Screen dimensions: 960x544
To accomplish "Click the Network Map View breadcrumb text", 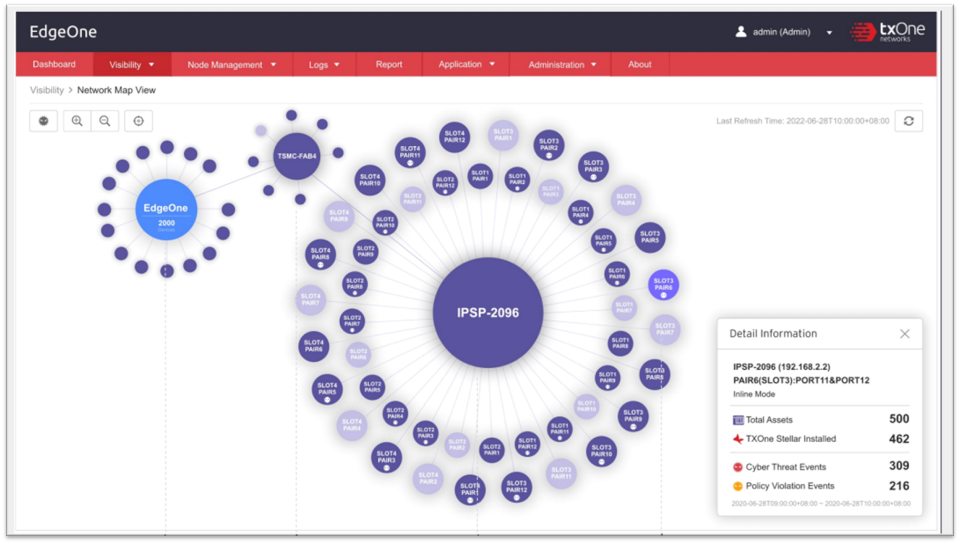I will click(116, 90).
